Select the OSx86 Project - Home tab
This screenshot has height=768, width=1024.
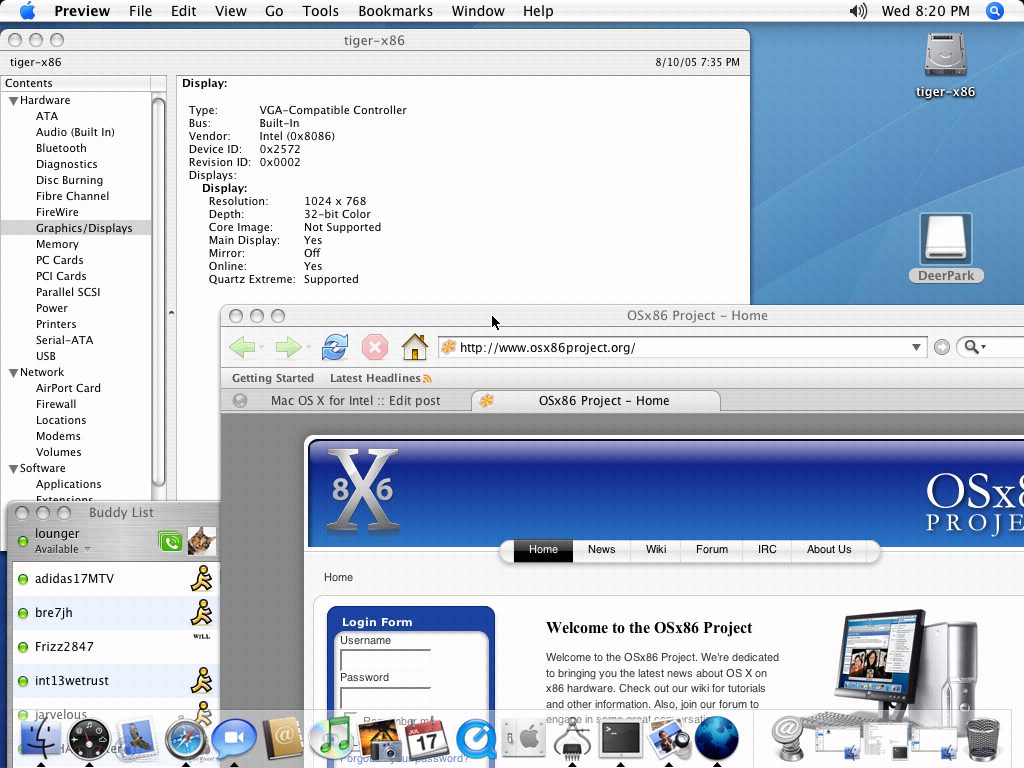(596, 401)
